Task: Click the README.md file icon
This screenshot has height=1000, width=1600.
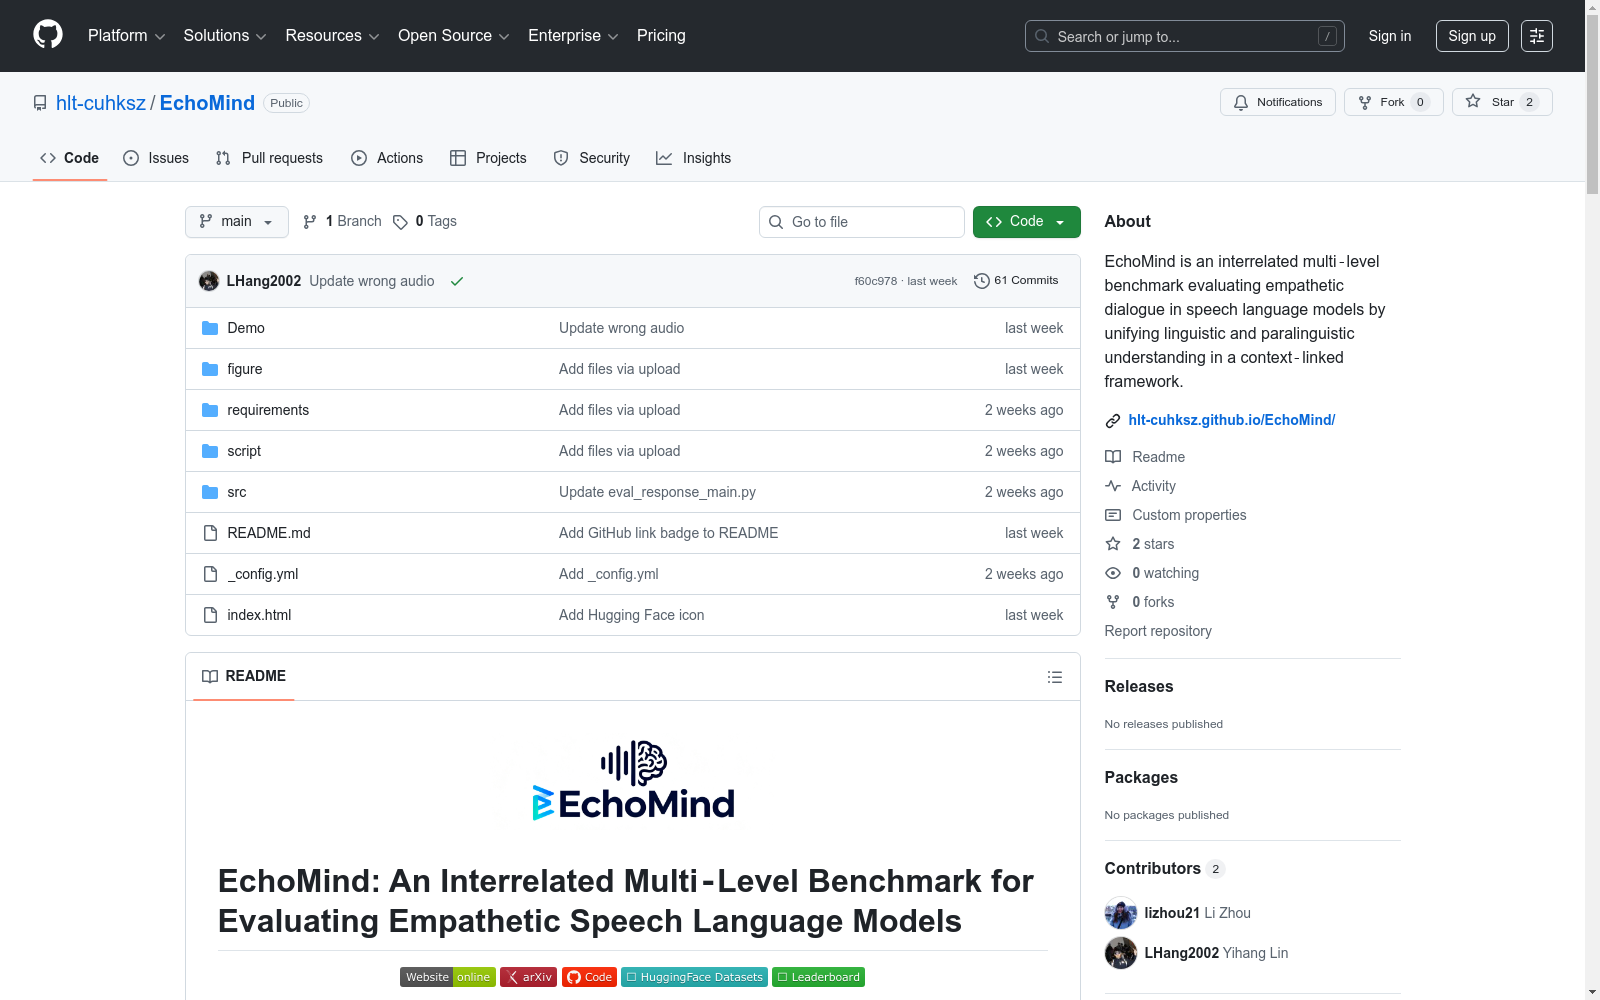Action: click(x=210, y=533)
